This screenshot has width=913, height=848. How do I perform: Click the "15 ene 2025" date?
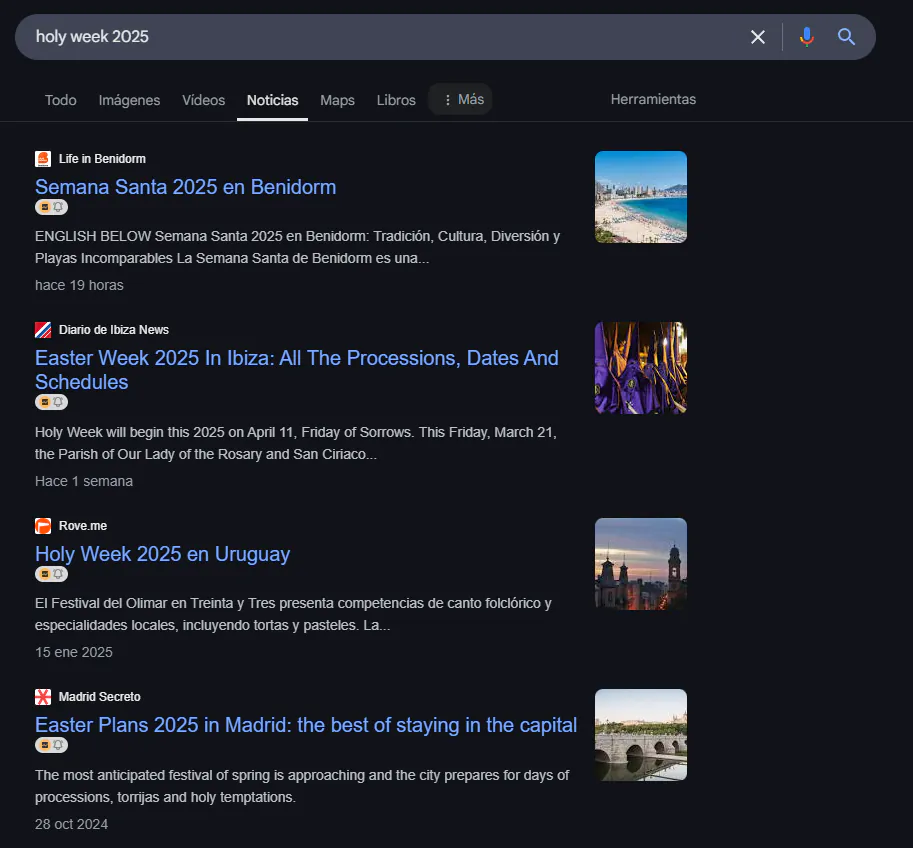pos(74,652)
